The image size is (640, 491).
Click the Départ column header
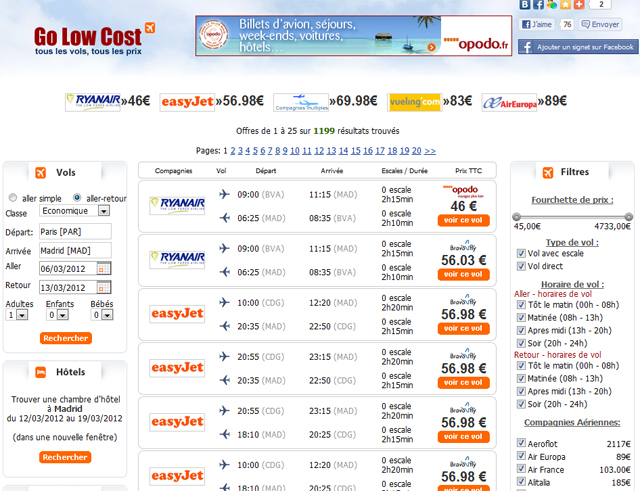[266, 171]
